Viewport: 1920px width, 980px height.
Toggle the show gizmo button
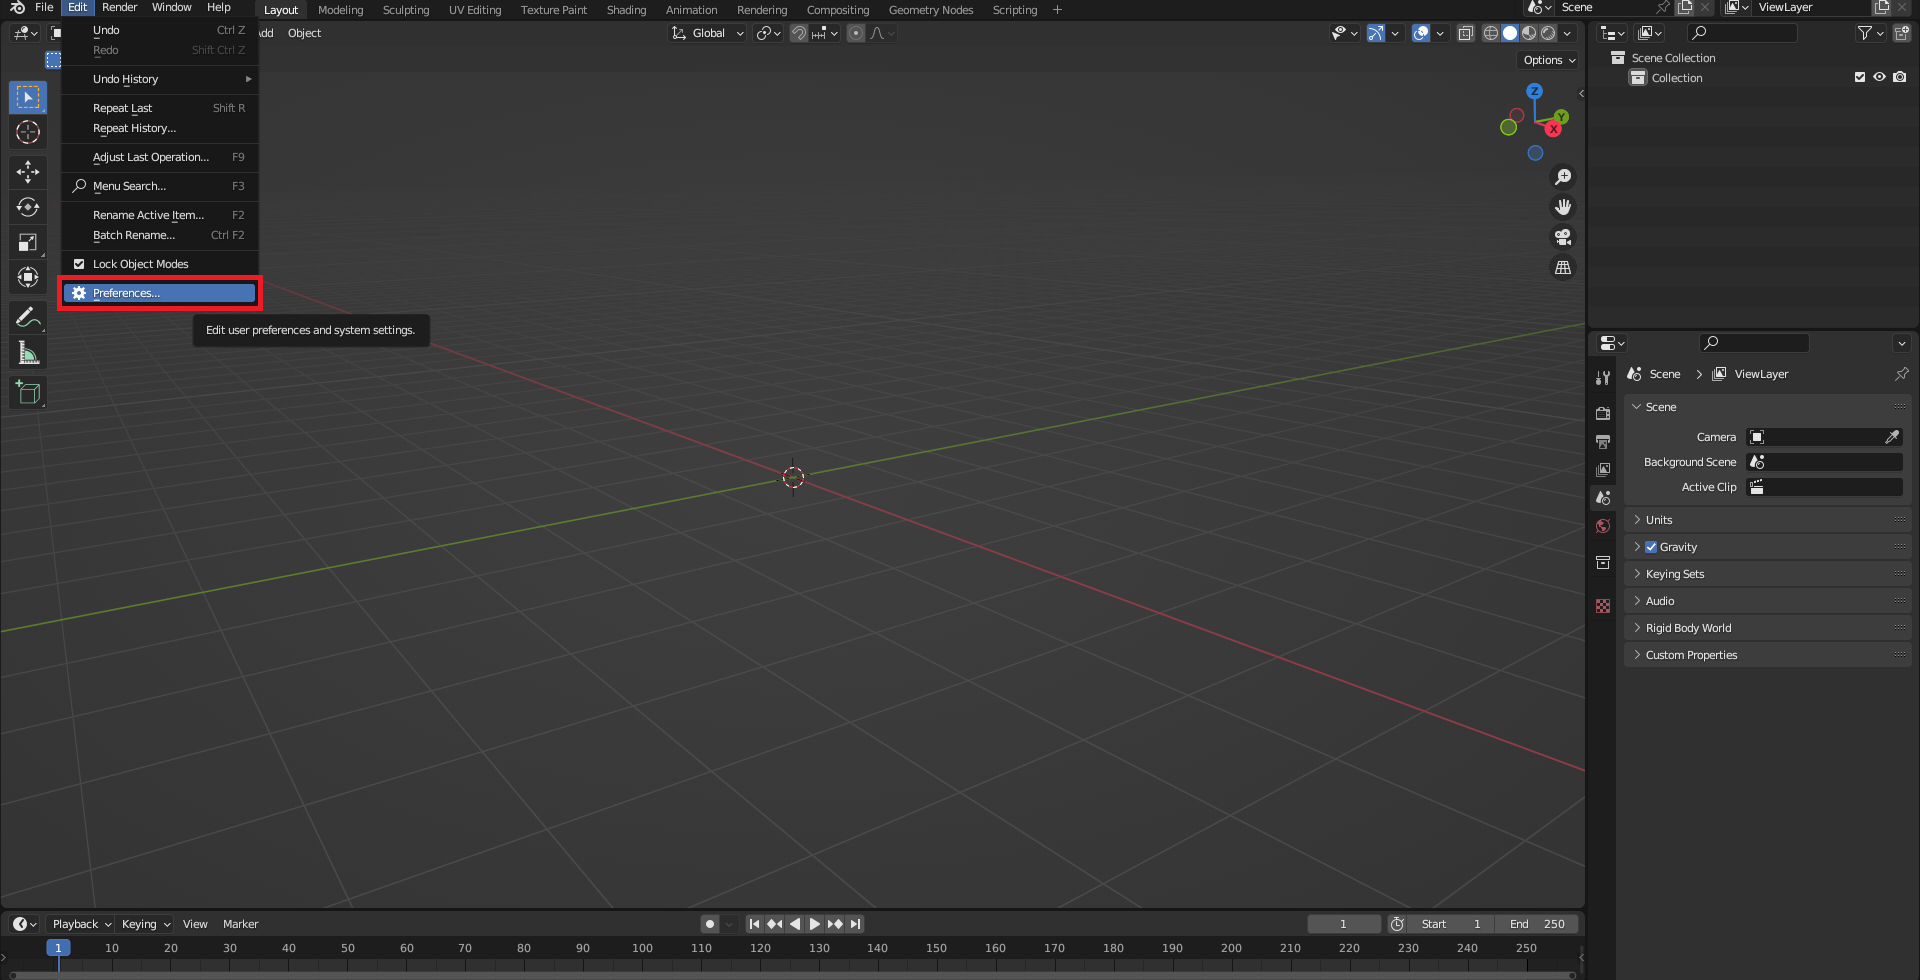[1376, 33]
